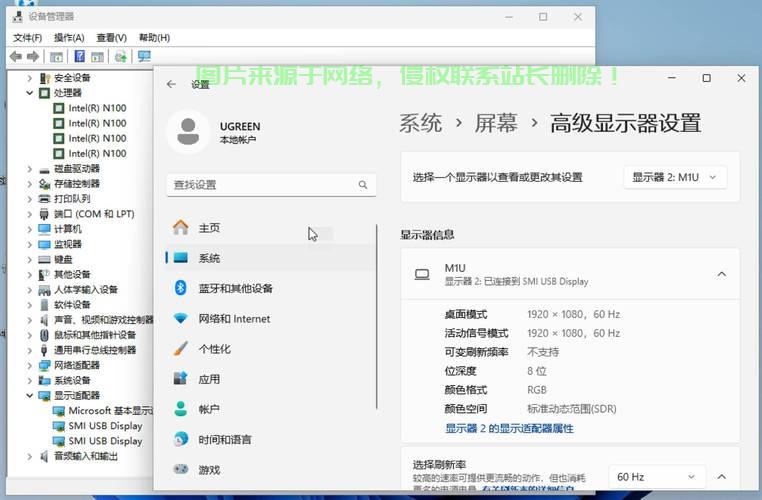Screen dimensions: 762x500
Task: Expand the 音频输入和输出 node
Action: (x=30, y=456)
